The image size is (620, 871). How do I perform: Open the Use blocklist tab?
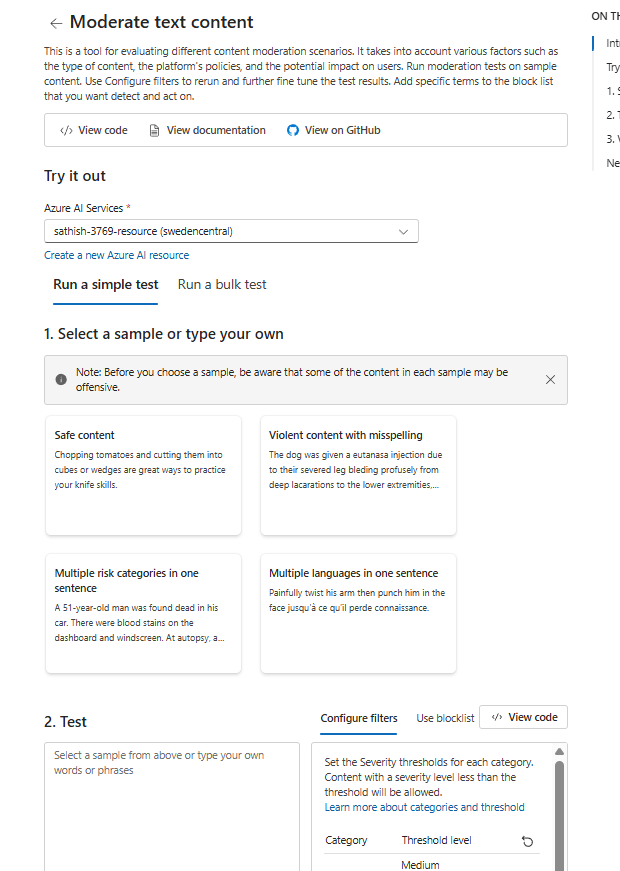pyautogui.click(x=445, y=718)
